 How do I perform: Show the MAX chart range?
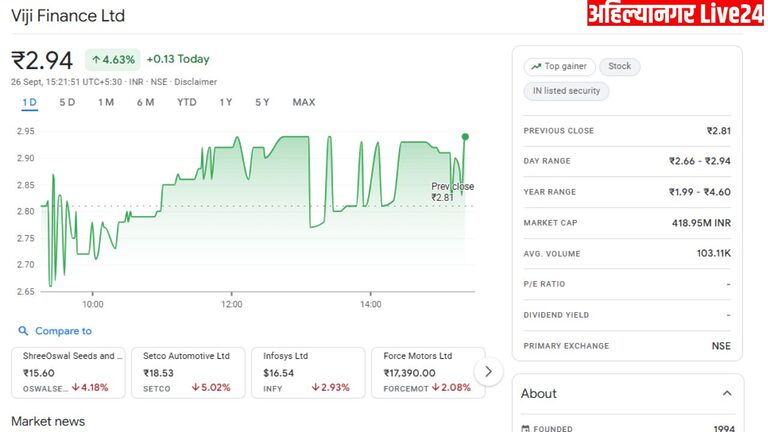[x=303, y=102]
